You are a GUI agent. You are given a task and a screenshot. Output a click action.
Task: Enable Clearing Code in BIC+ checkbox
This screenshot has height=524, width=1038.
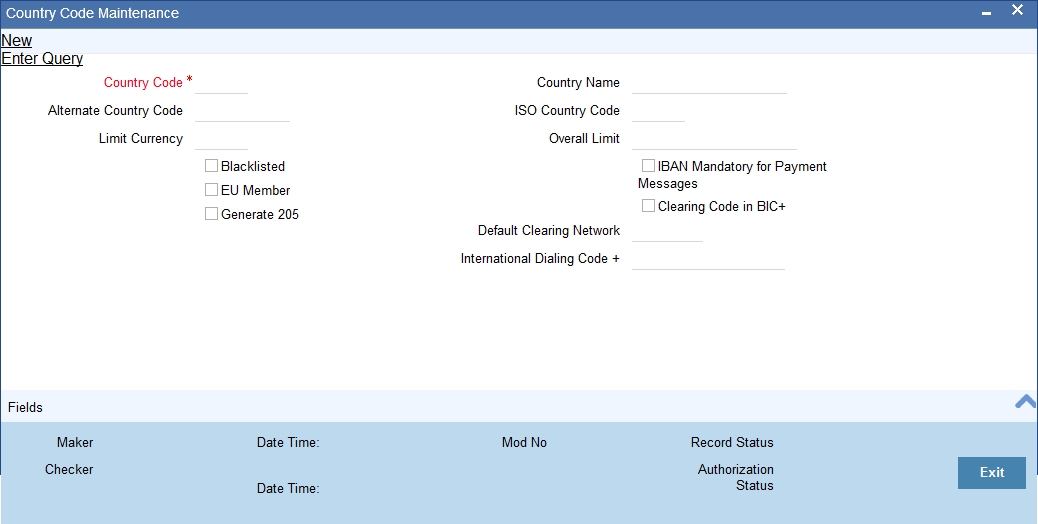click(x=648, y=206)
